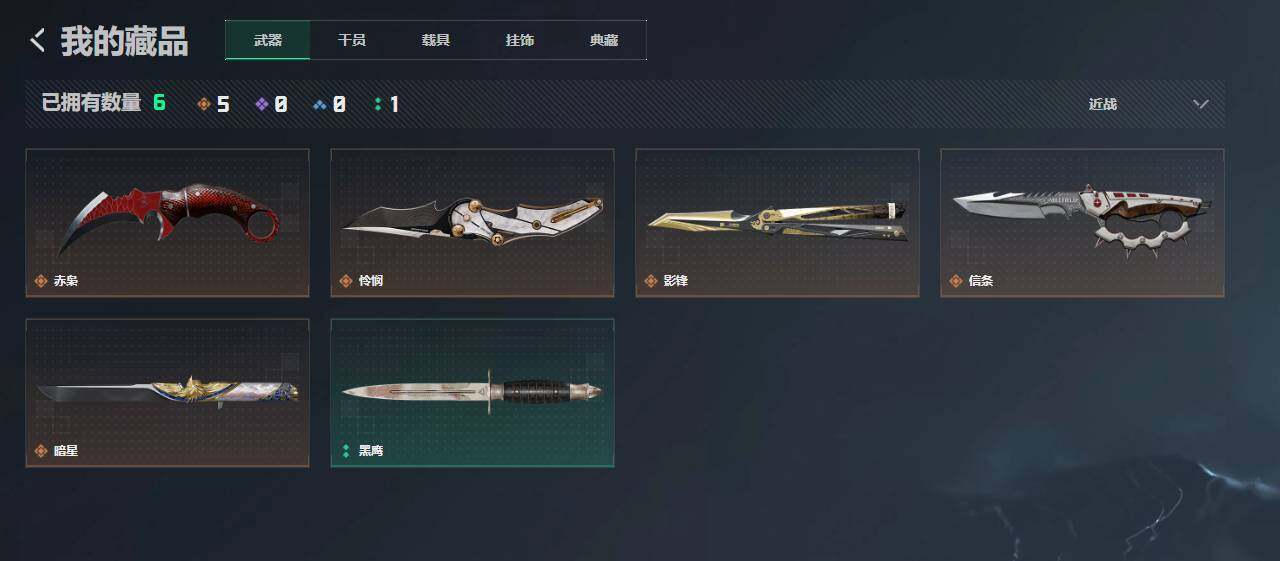Select the 暗星 blade card
Viewport: 1280px width, 561px height.
[167, 393]
